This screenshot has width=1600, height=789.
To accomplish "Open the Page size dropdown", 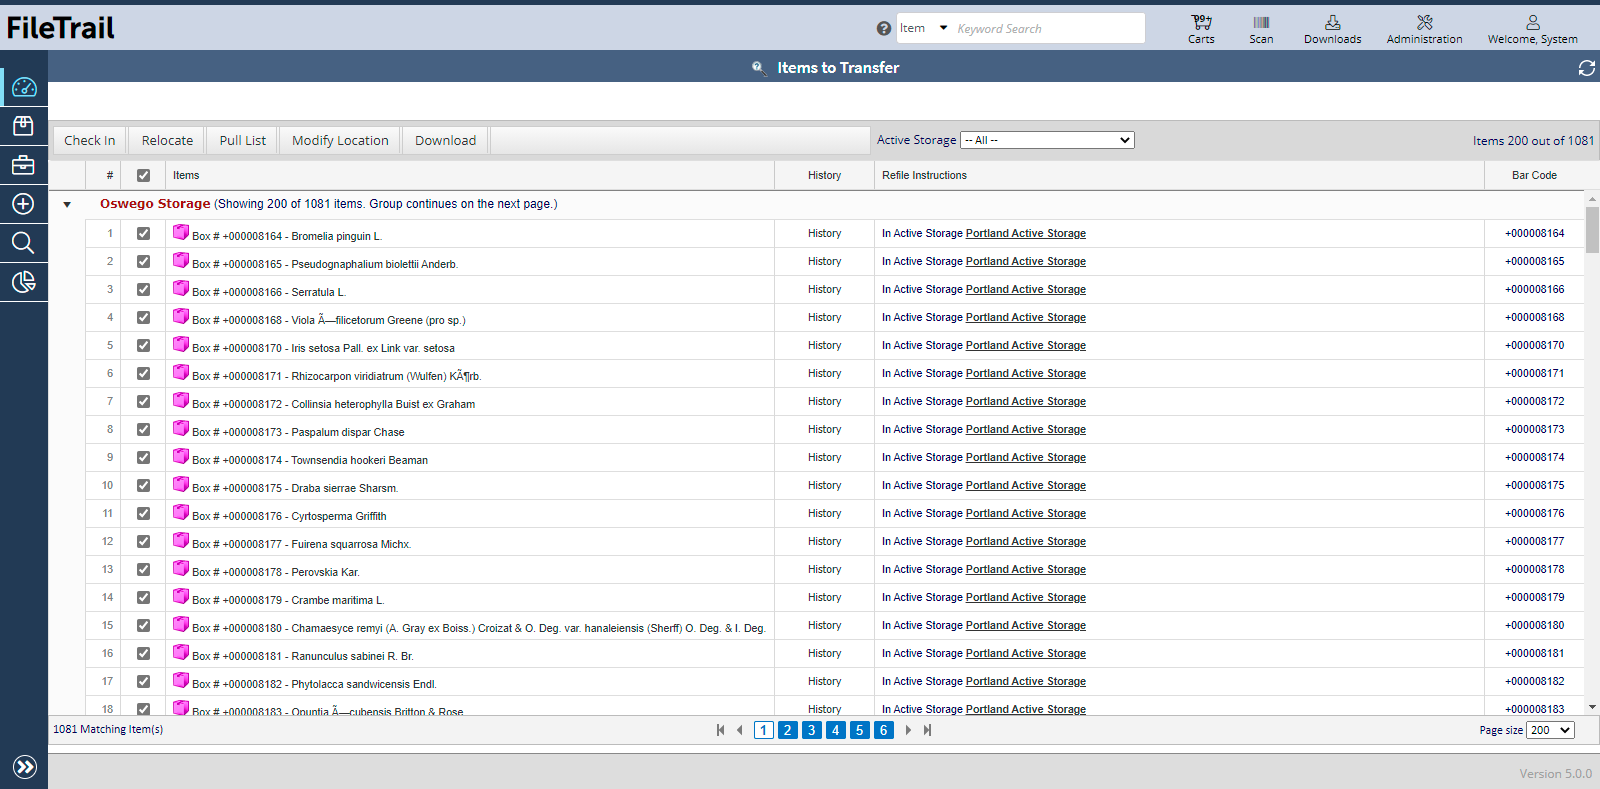I will 1550,730.
